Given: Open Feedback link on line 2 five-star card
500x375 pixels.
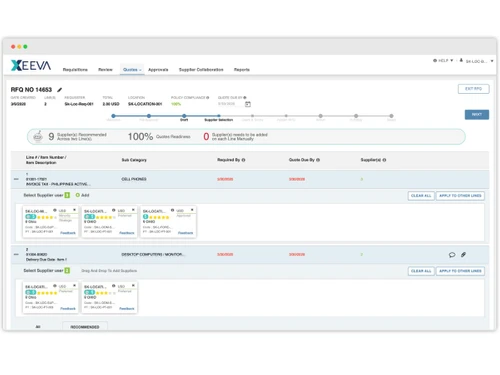Looking at the screenshot, I should [x=68, y=309].
